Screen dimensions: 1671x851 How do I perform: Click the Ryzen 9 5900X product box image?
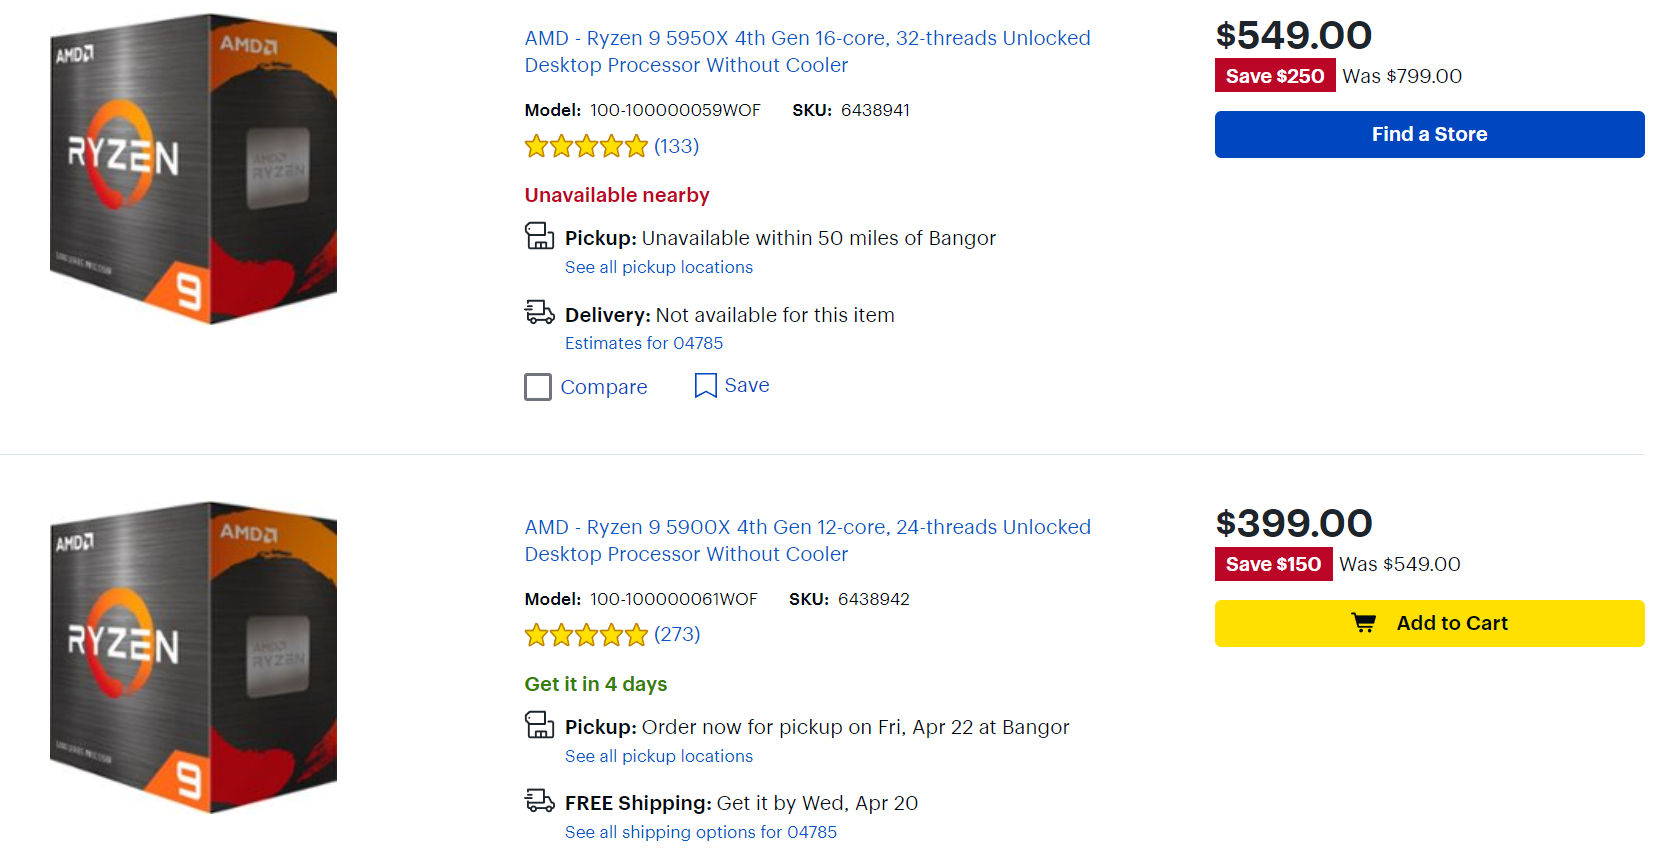pyautogui.click(x=193, y=657)
